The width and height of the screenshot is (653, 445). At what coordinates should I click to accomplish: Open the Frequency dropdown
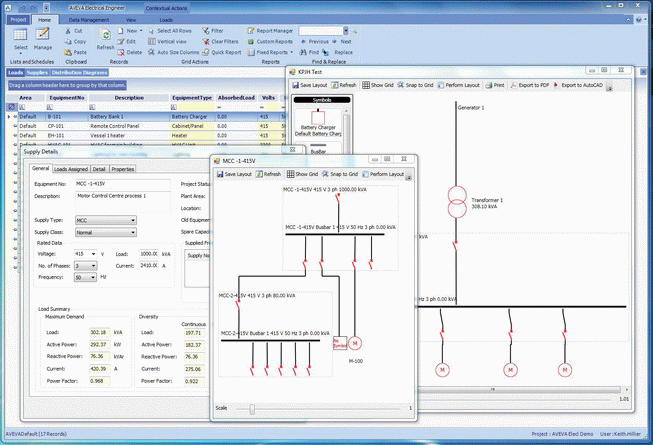point(93,278)
